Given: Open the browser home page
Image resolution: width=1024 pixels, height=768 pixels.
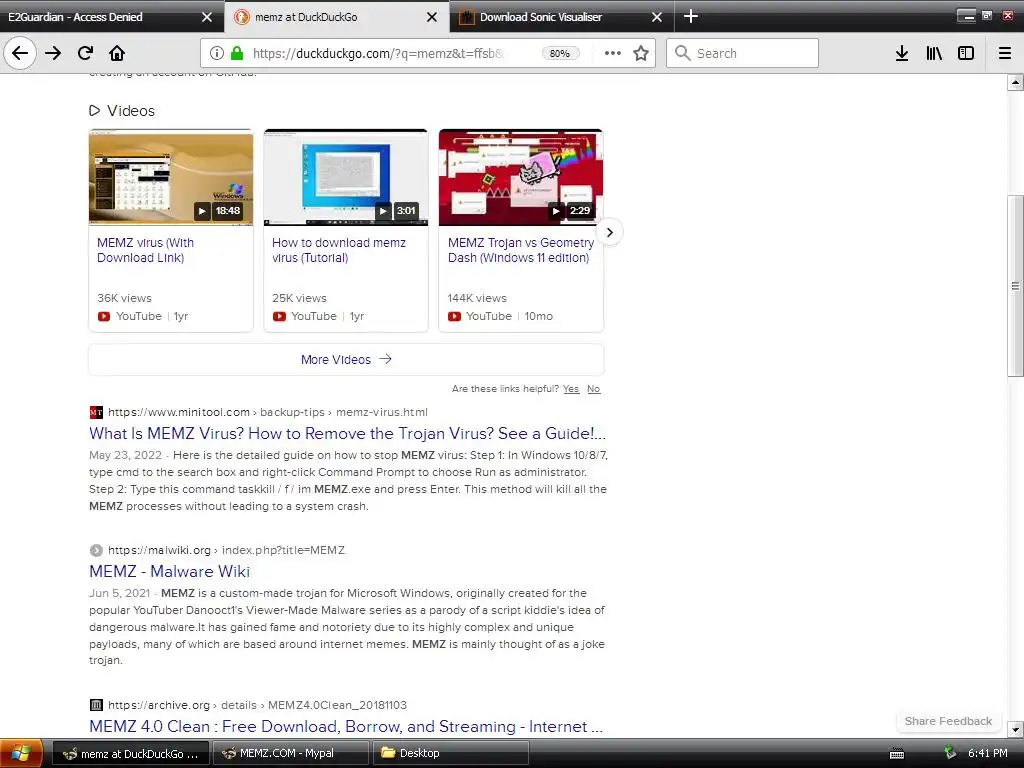Looking at the screenshot, I should (x=117, y=53).
